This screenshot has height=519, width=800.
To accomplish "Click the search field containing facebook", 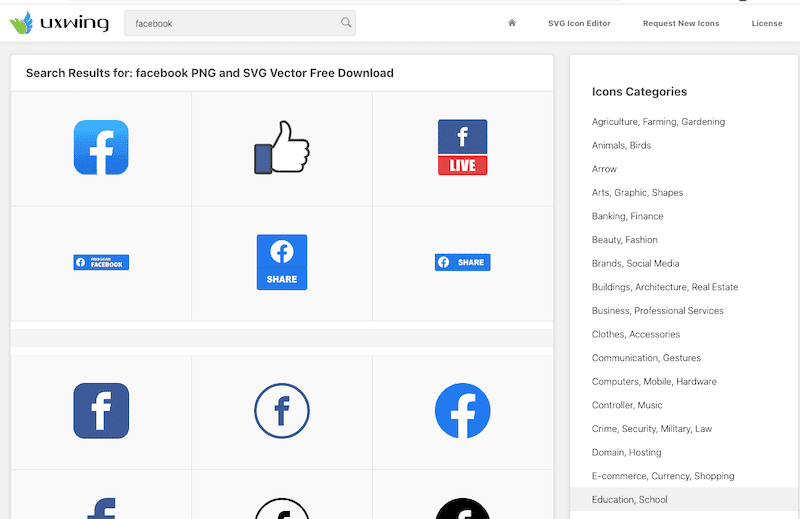I will tap(230, 23).
